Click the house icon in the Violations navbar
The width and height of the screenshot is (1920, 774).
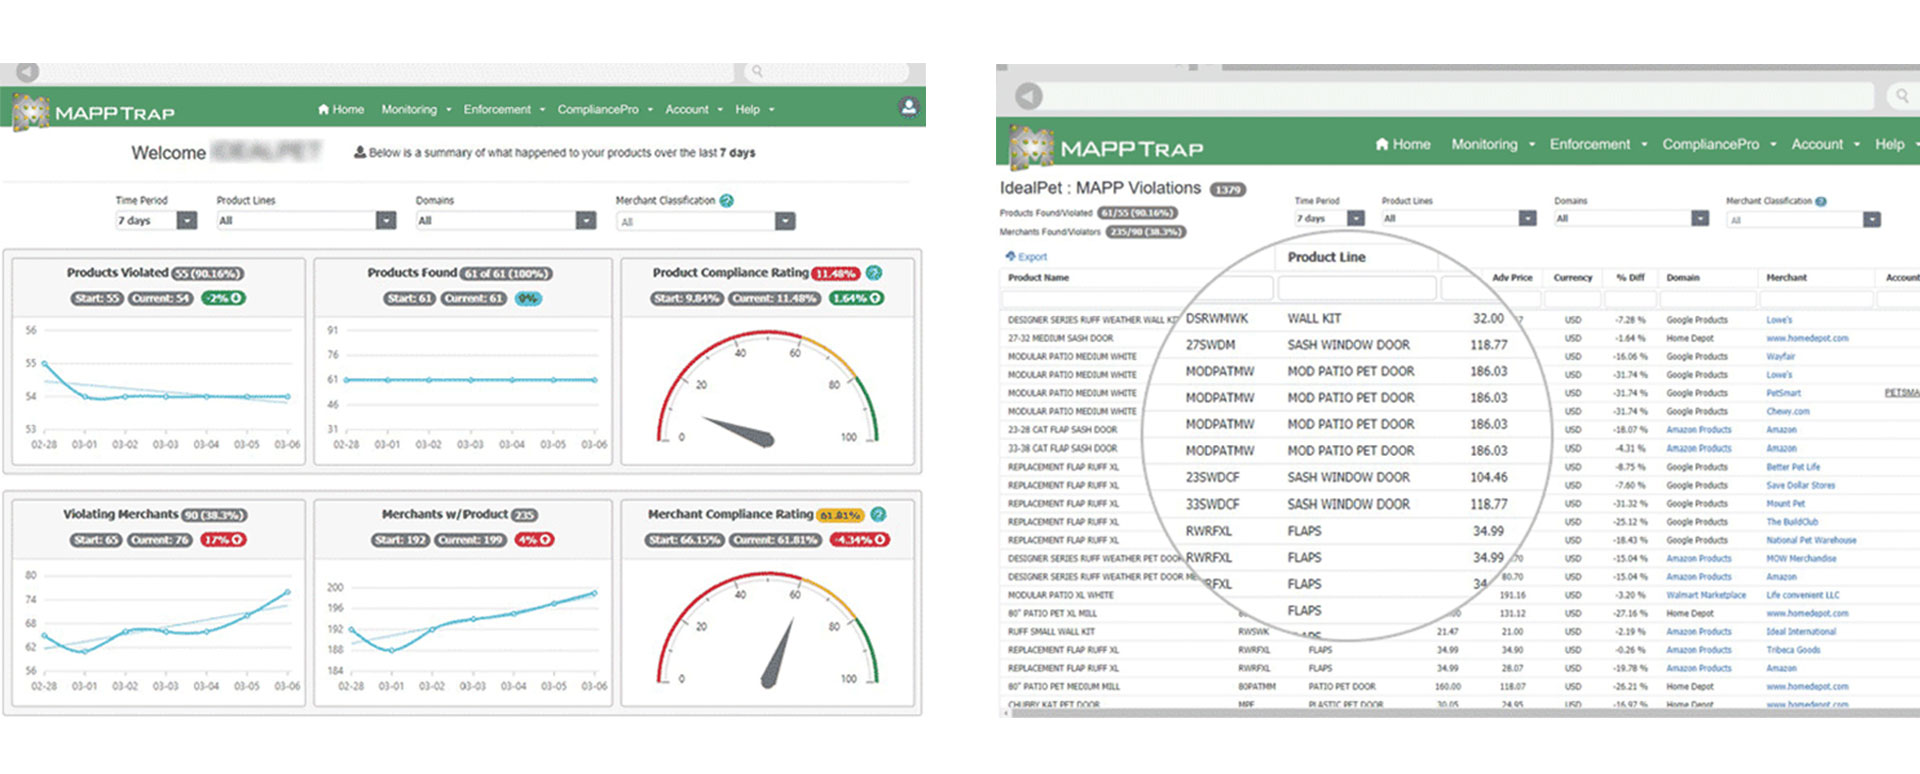pyautogui.click(x=1382, y=144)
